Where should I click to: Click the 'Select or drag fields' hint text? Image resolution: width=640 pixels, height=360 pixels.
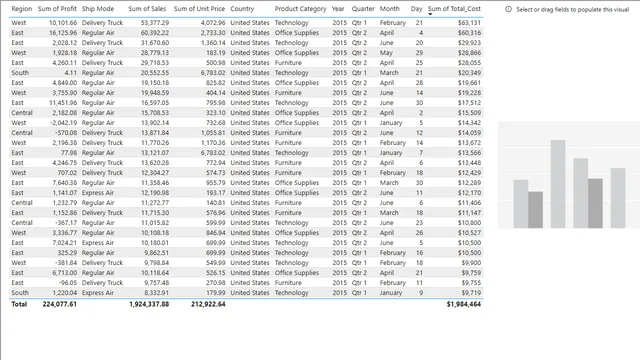click(572, 9)
